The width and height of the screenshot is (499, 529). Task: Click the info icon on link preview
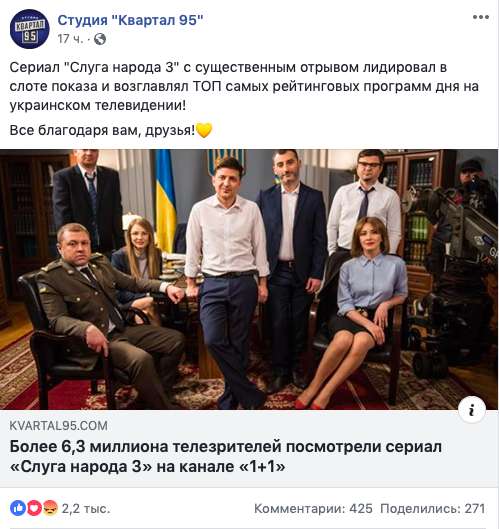coord(472,410)
